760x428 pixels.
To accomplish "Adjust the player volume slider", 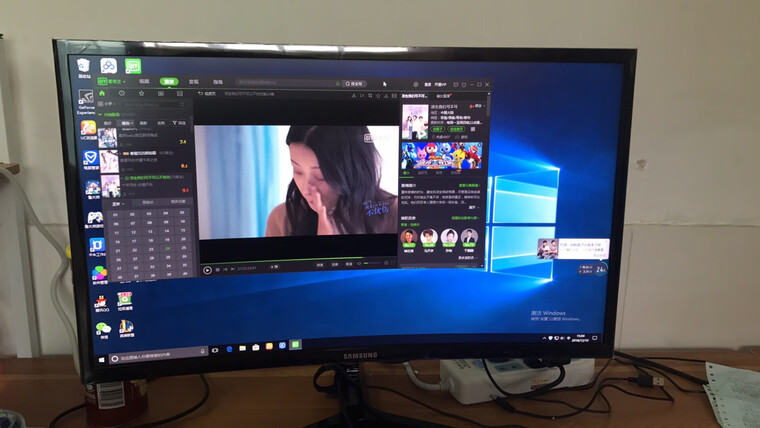I will pos(372,264).
